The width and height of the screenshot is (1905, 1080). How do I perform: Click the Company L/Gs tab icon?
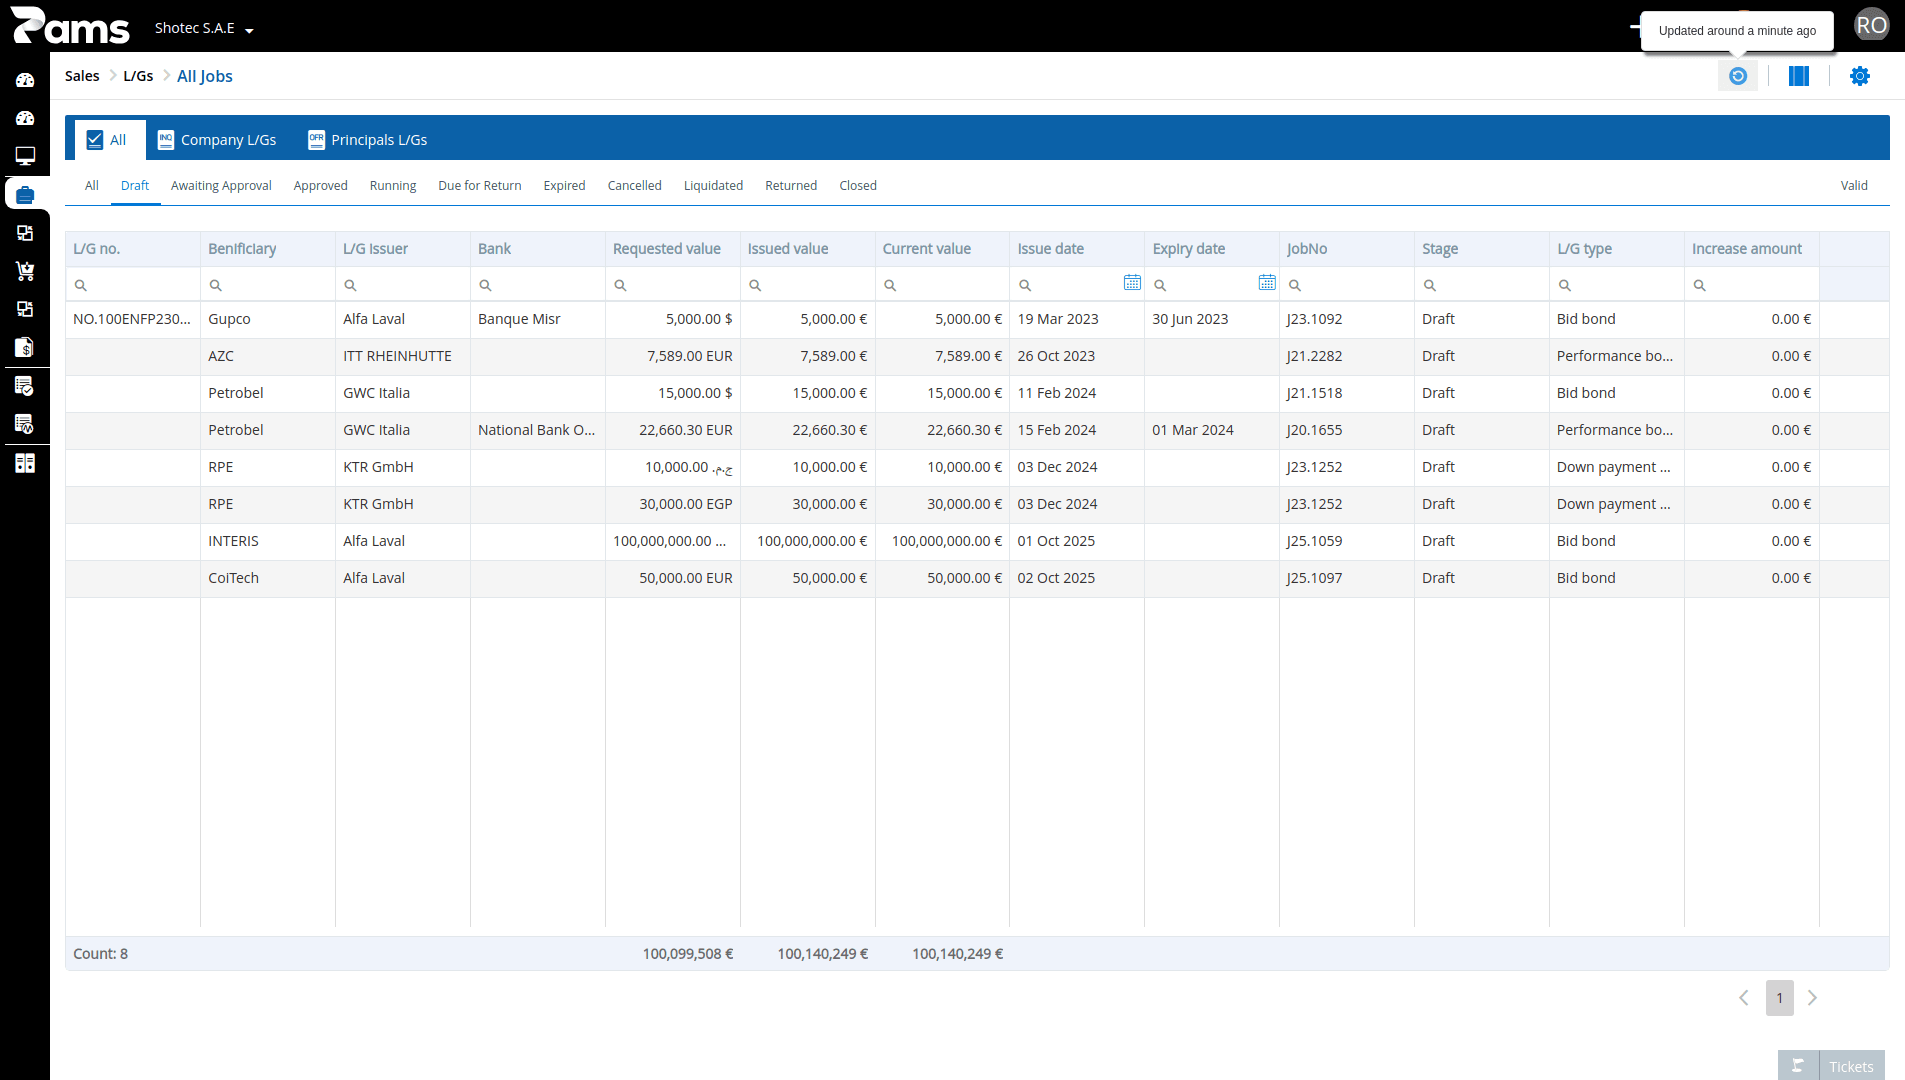click(x=166, y=140)
